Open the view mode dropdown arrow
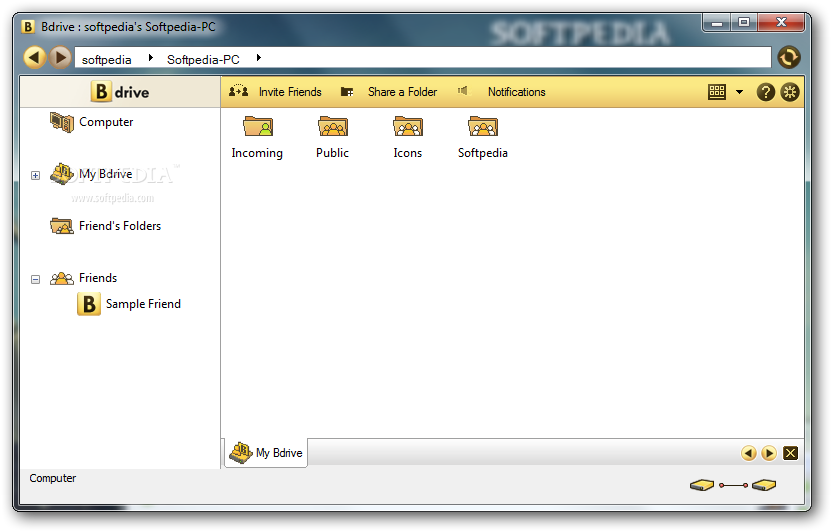832x532 pixels. tap(739, 92)
